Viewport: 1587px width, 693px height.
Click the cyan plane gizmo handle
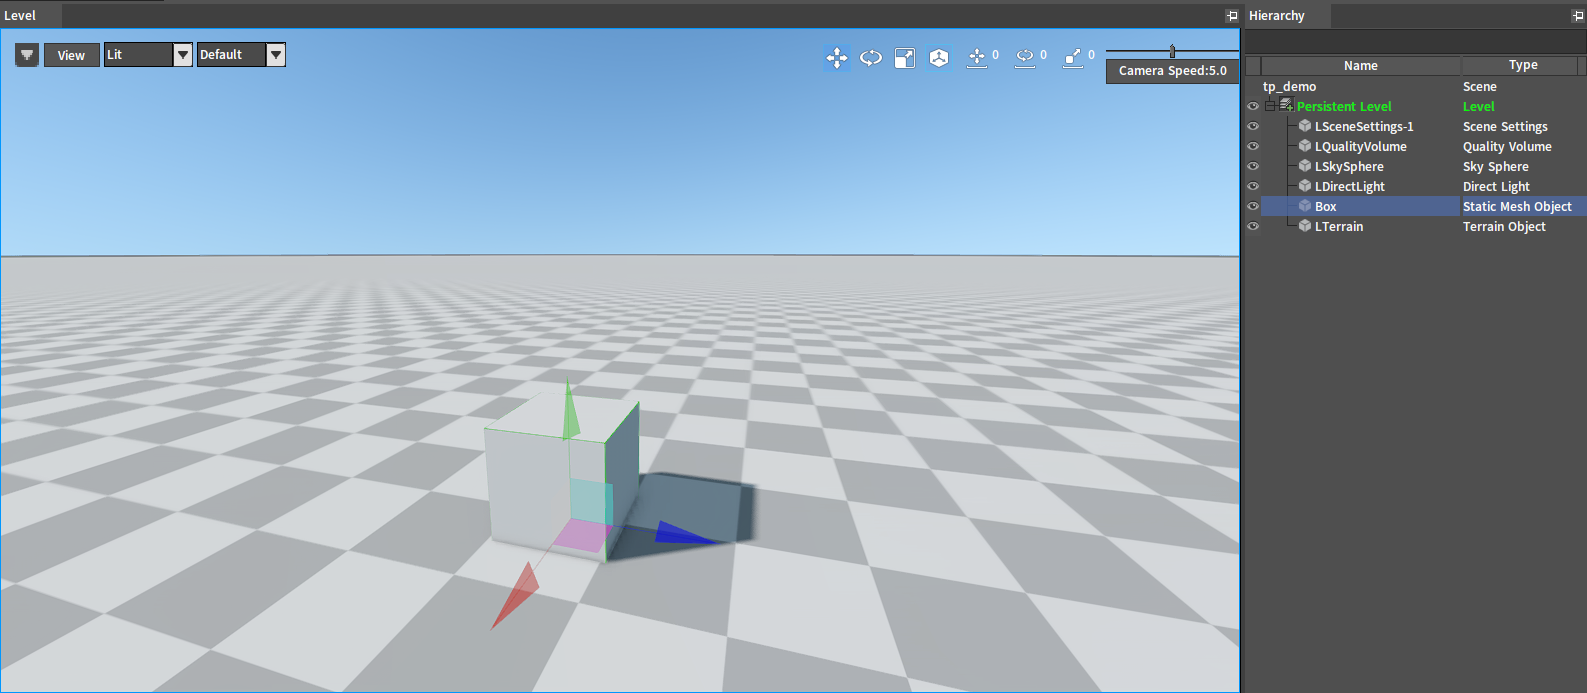pyautogui.click(x=591, y=501)
